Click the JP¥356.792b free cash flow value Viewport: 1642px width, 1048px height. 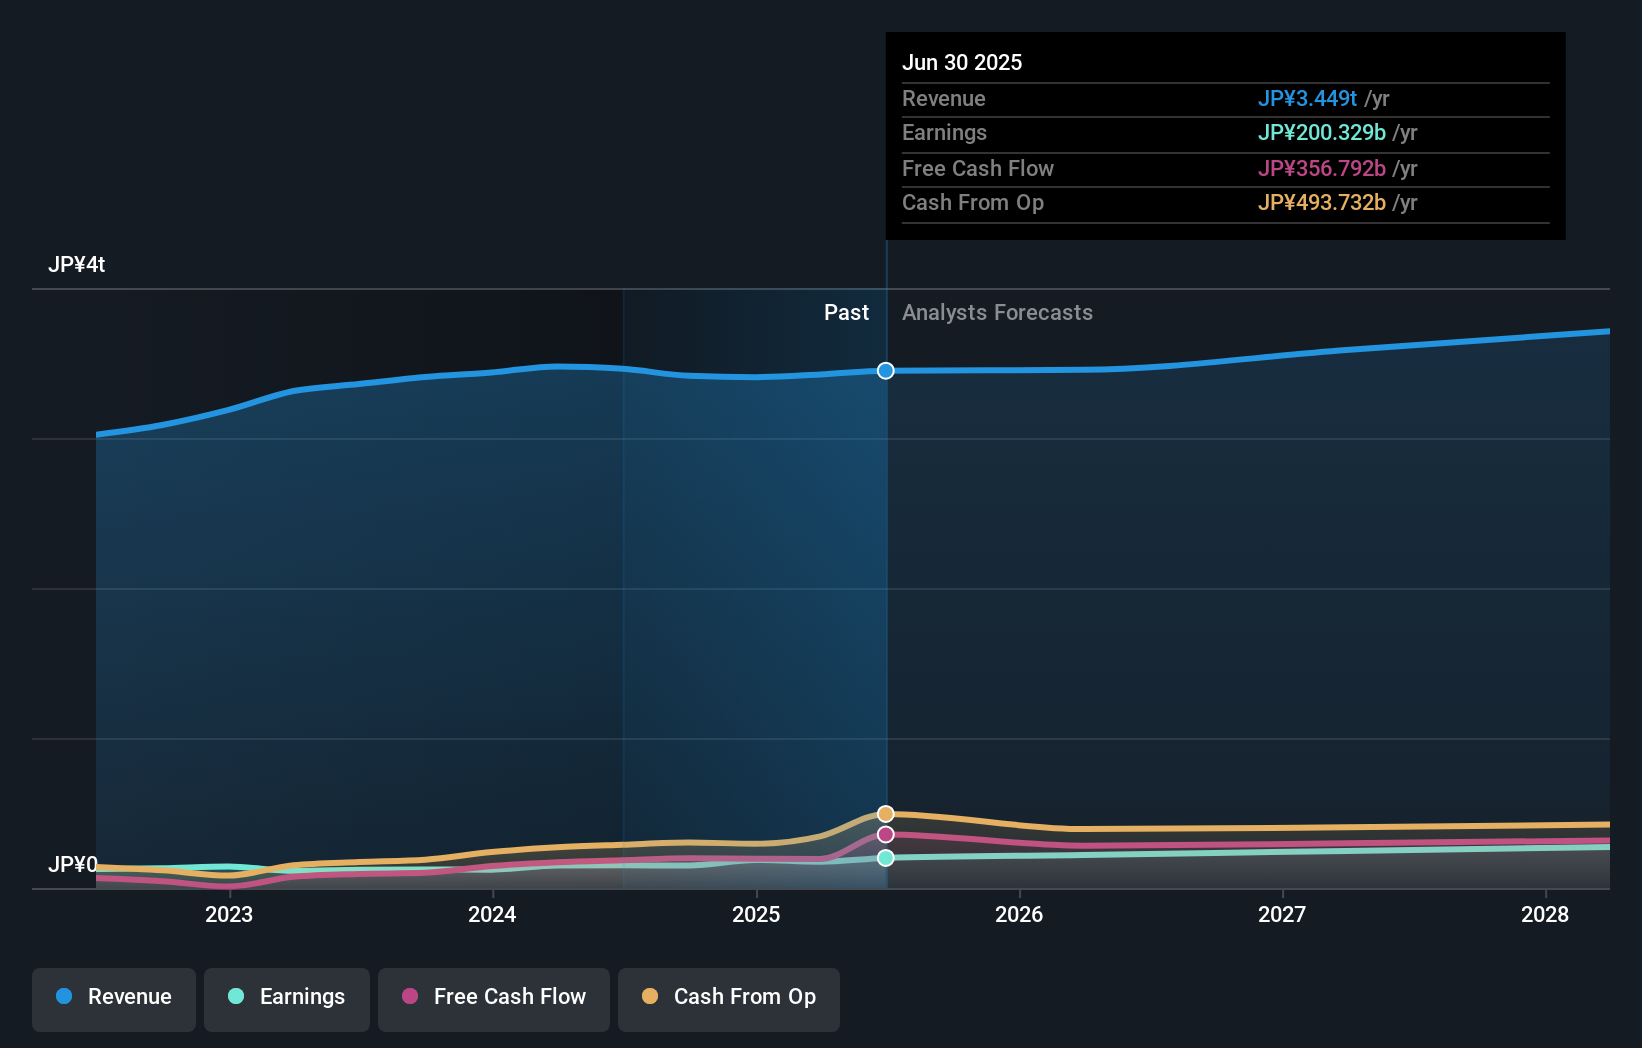pos(1322,169)
